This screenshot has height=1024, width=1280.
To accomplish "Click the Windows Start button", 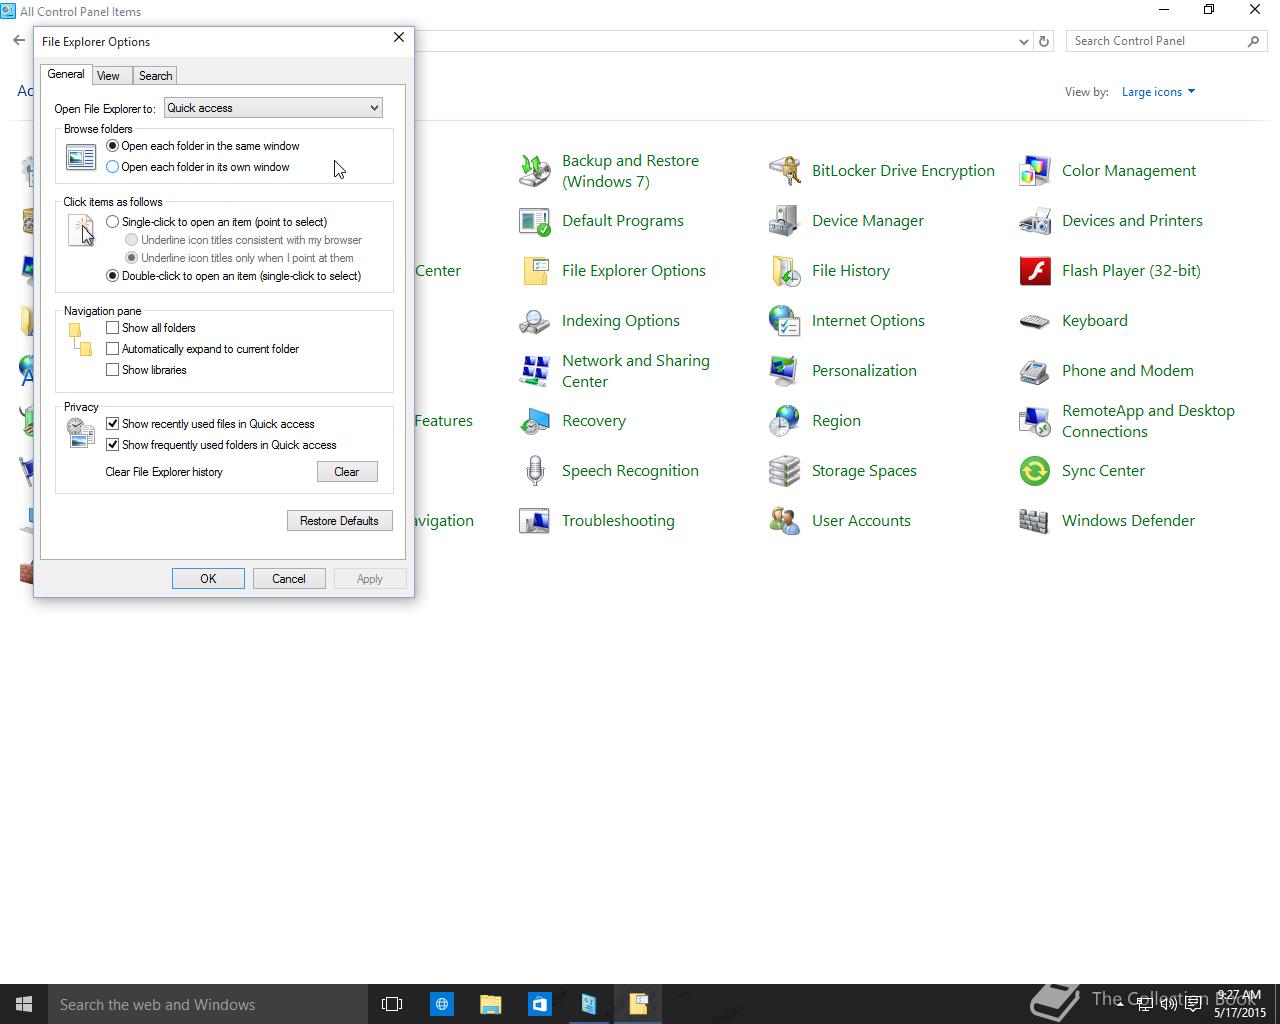I will pos(24,1004).
